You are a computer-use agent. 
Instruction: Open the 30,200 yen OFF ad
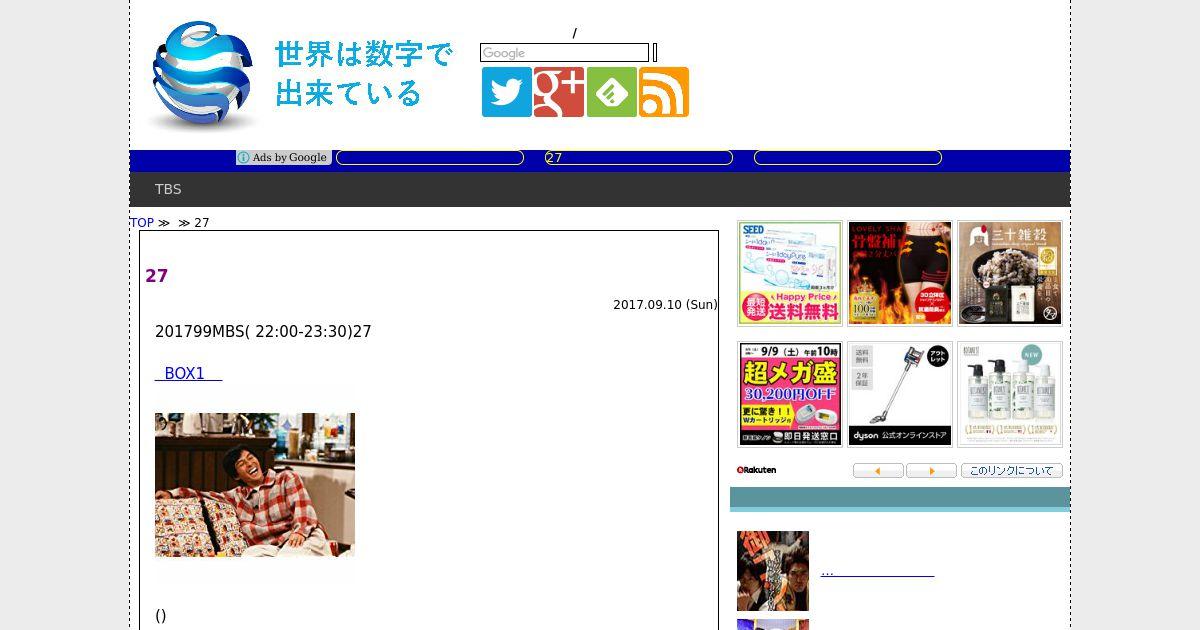790,394
